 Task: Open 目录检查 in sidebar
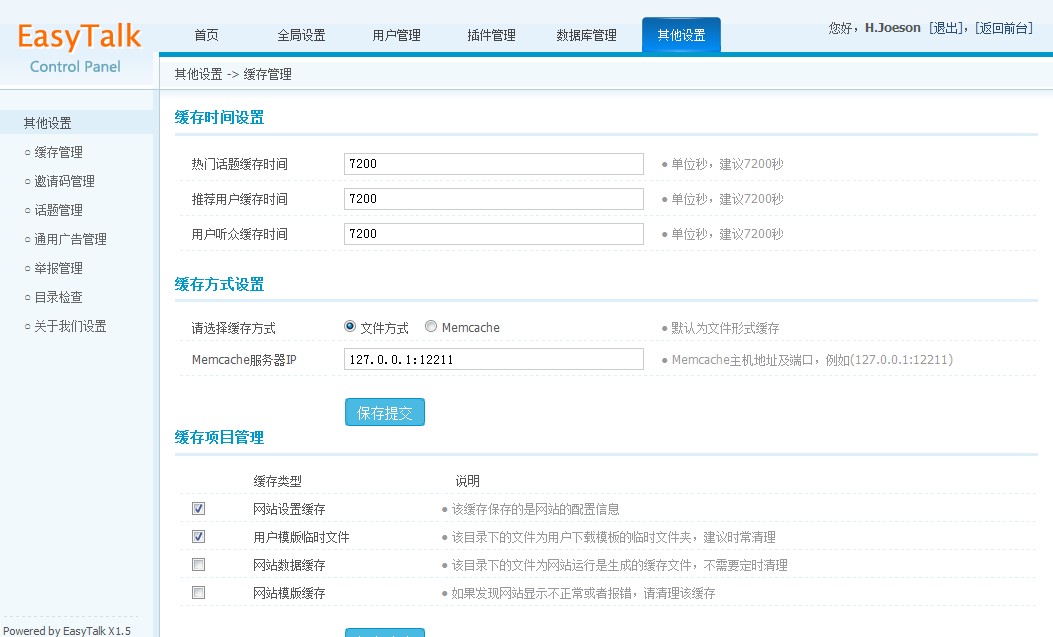click(58, 297)
